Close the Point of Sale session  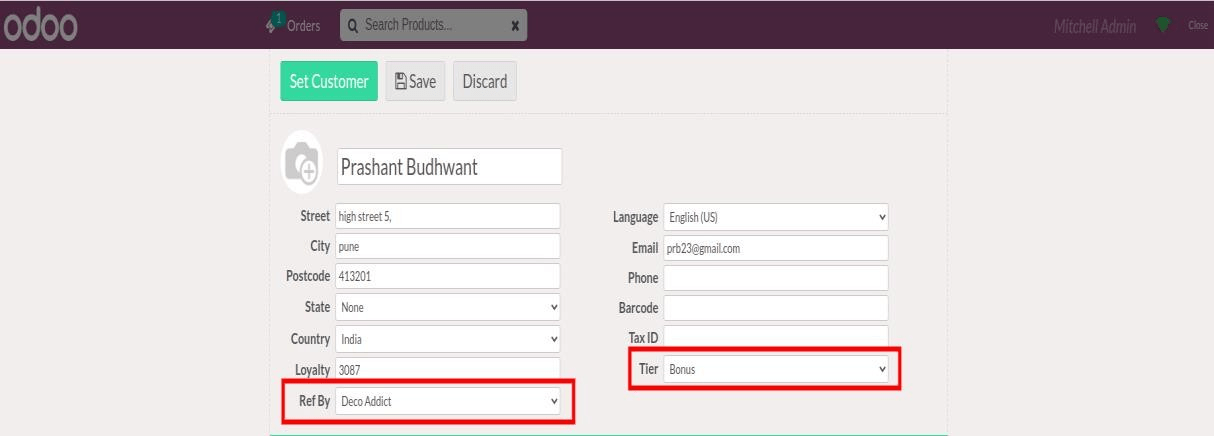1198,25
